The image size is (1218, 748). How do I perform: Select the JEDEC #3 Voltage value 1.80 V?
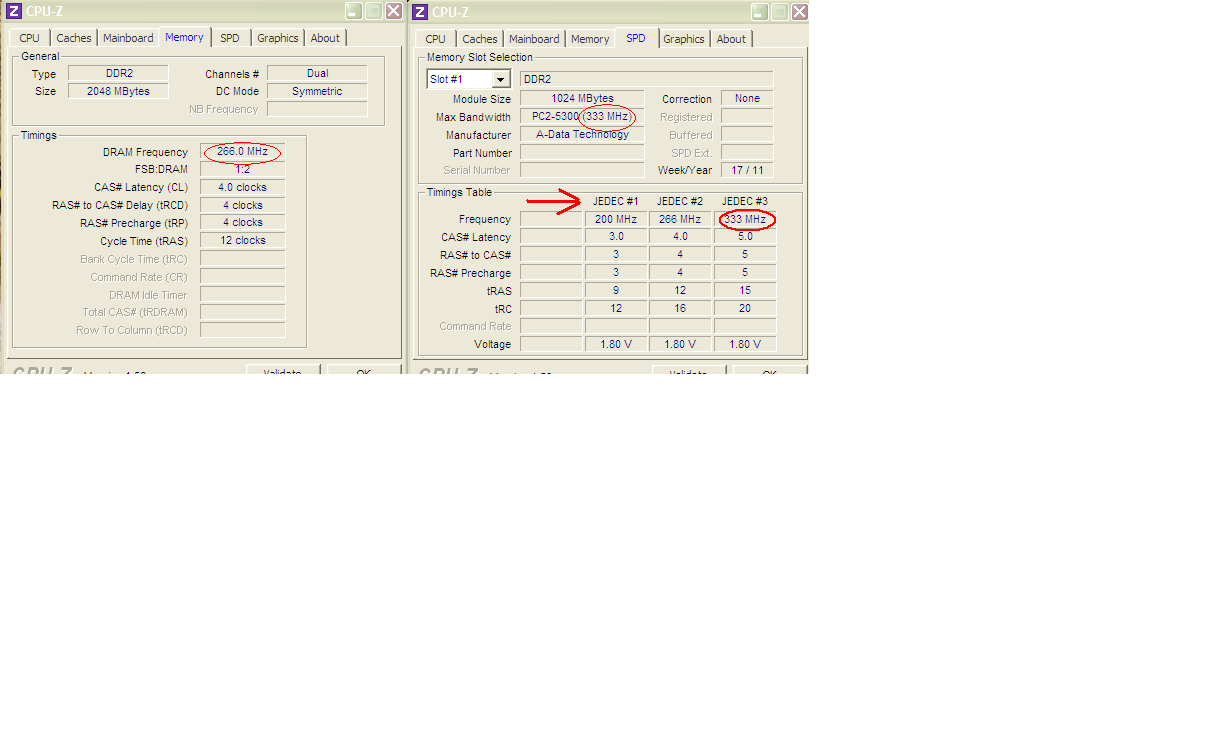click(x=745, y=344)
